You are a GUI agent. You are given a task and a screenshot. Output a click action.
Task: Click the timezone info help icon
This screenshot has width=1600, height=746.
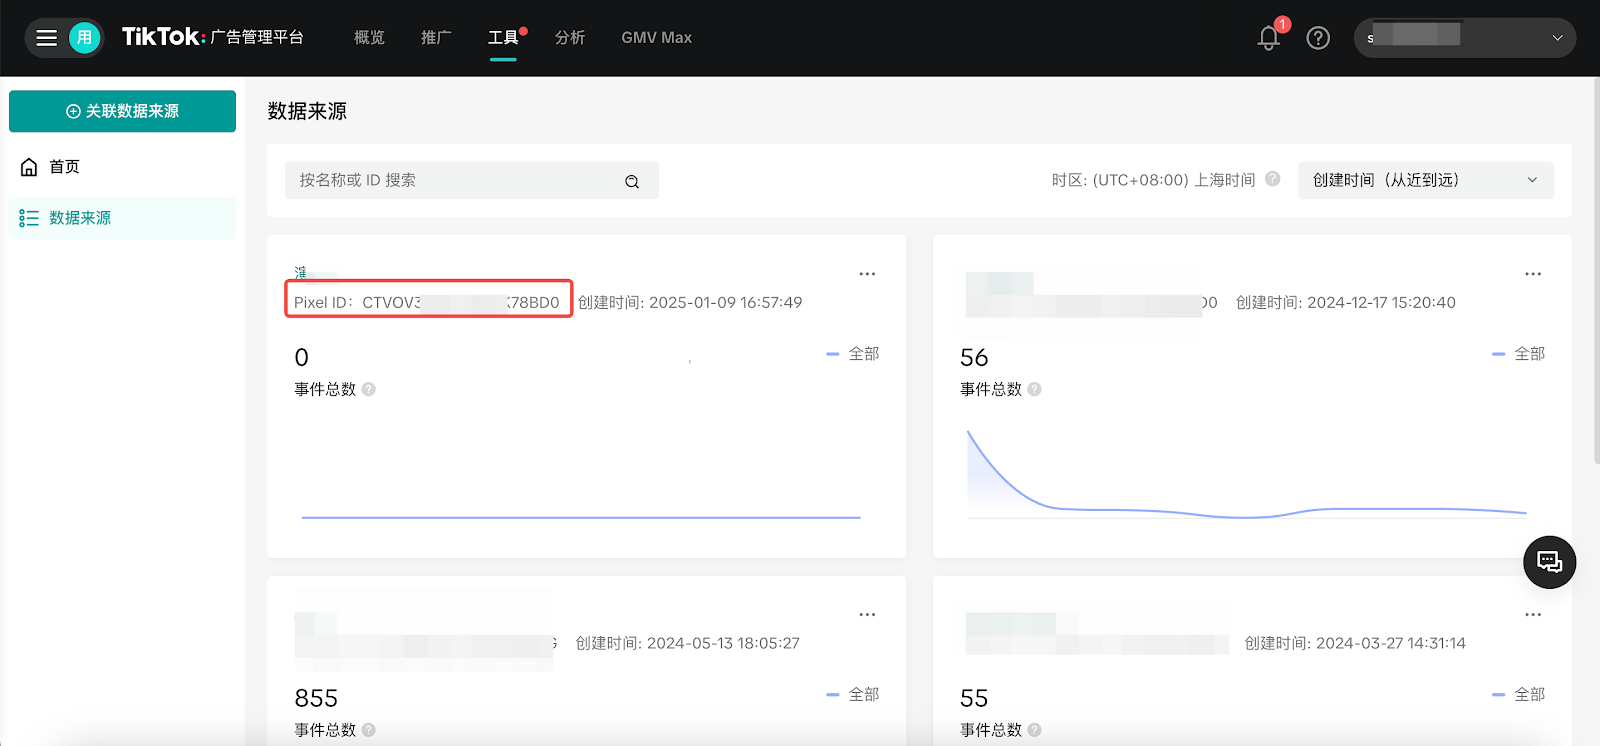[x=1273, y=179]
